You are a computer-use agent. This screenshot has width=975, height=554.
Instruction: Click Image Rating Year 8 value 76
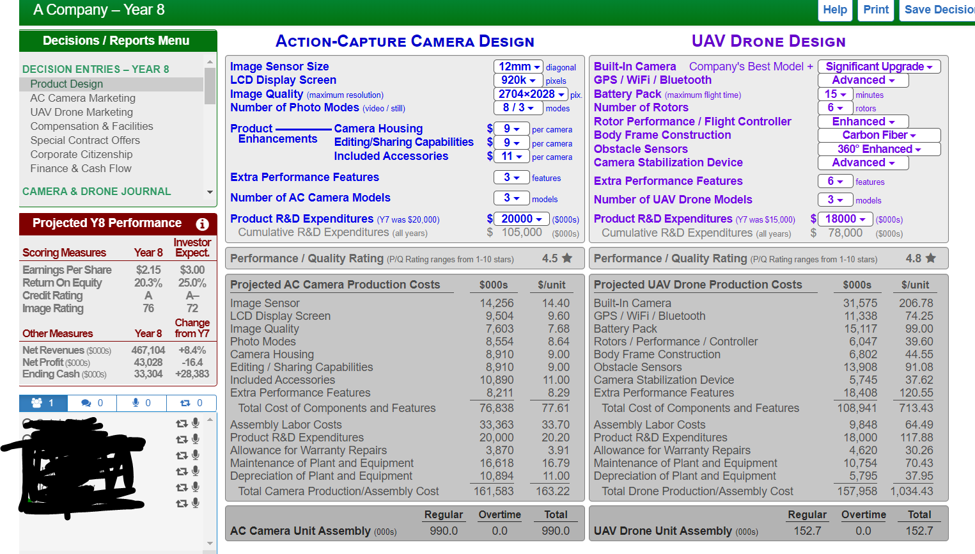[148, 308]
